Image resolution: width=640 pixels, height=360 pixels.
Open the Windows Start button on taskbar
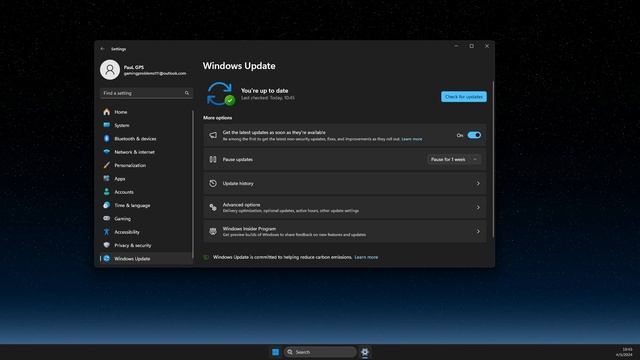(x=276, y=352)
